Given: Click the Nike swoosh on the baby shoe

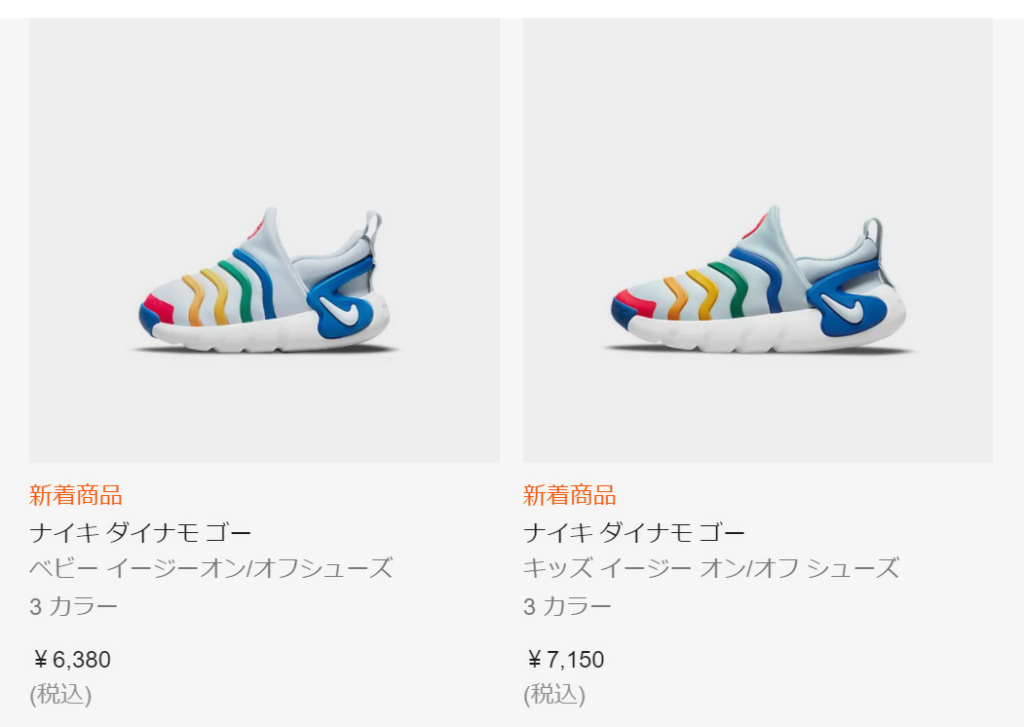Looking at the screenshot, I should (x=341, y=312).
